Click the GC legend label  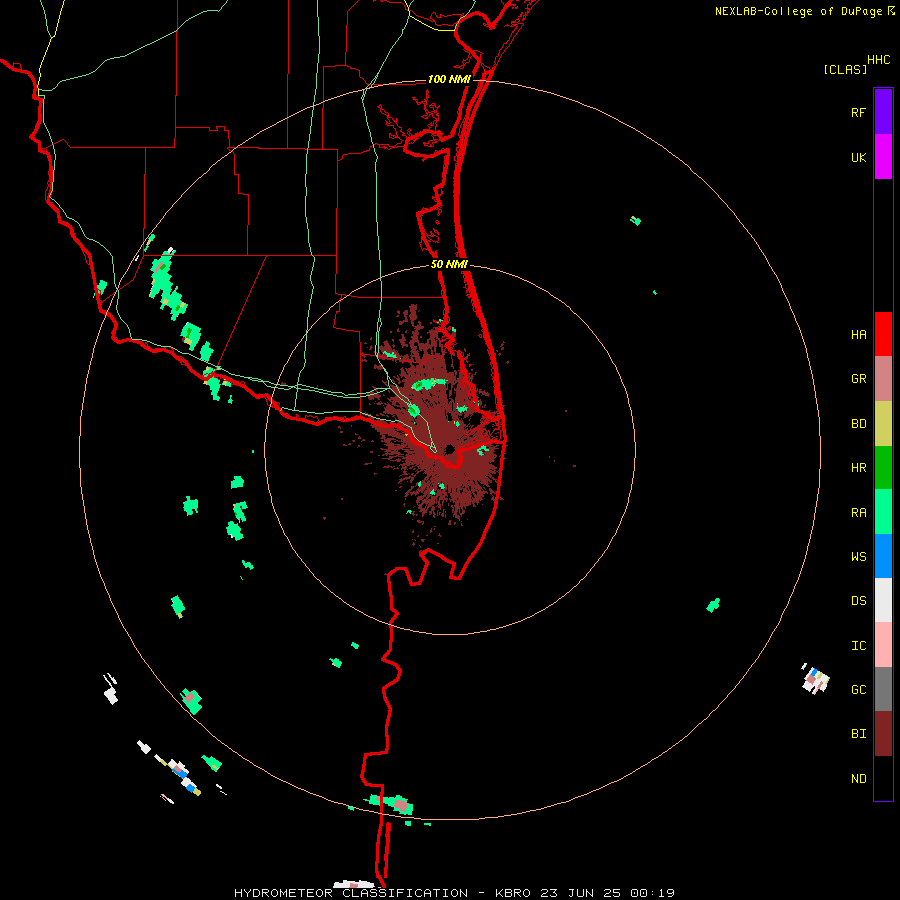click(858, 689)
